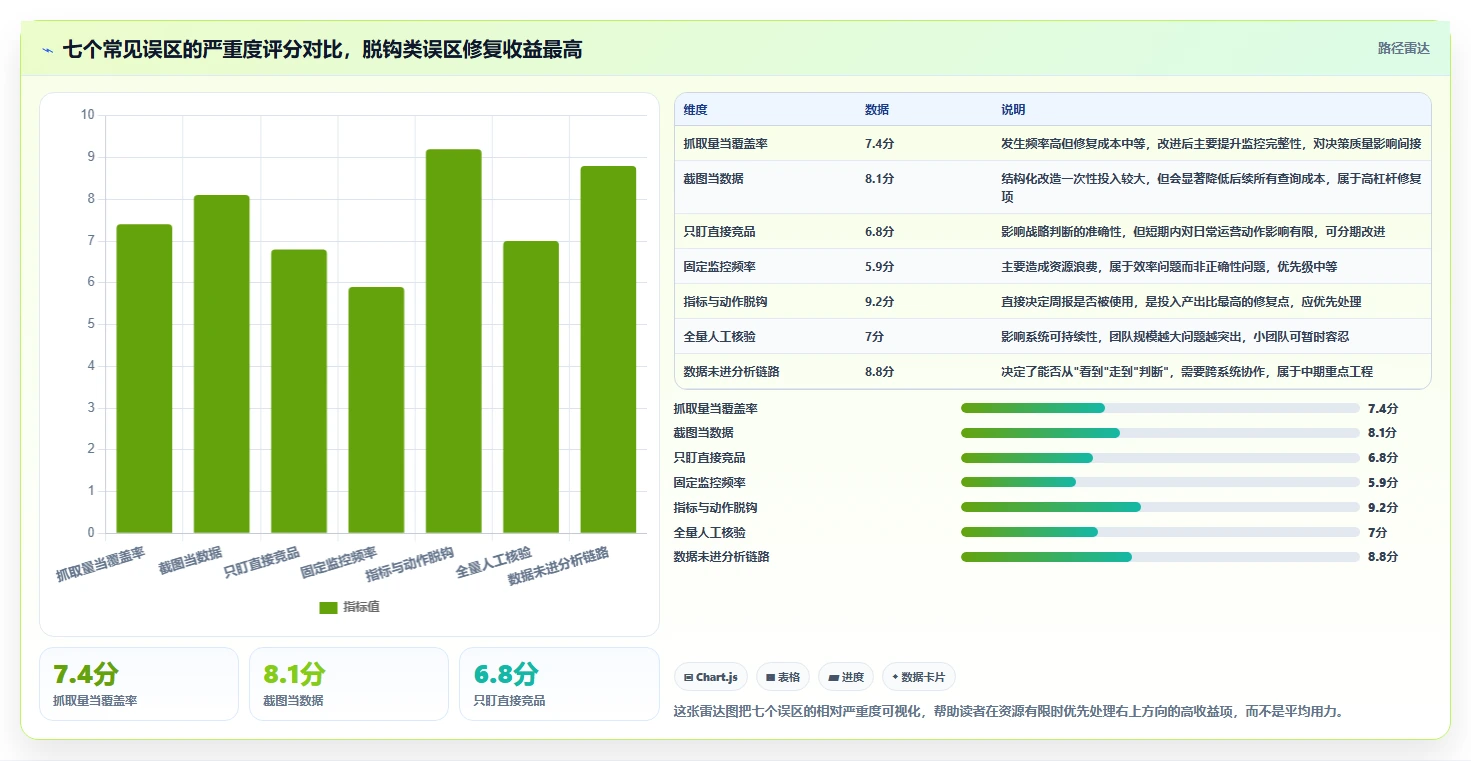Click the chart x-axis label 固定监控频率
Image resolution: width=1471 pixels, height=761 pixels.
tap(340, 563)
